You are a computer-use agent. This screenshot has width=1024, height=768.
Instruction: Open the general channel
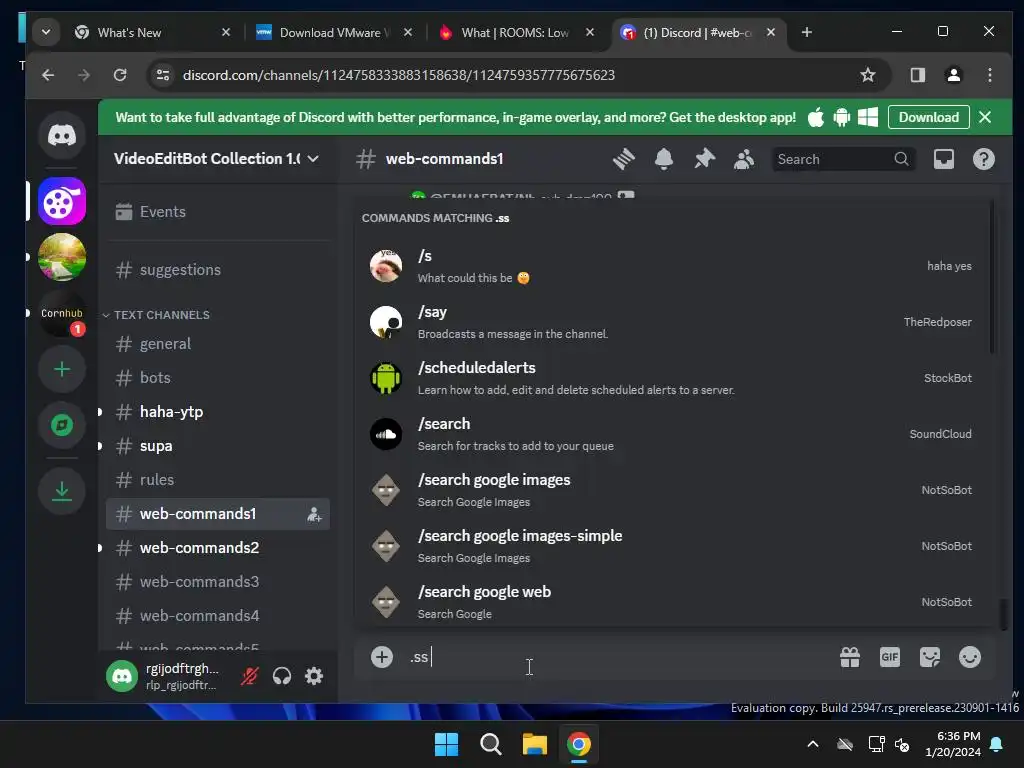click(217, 344)
